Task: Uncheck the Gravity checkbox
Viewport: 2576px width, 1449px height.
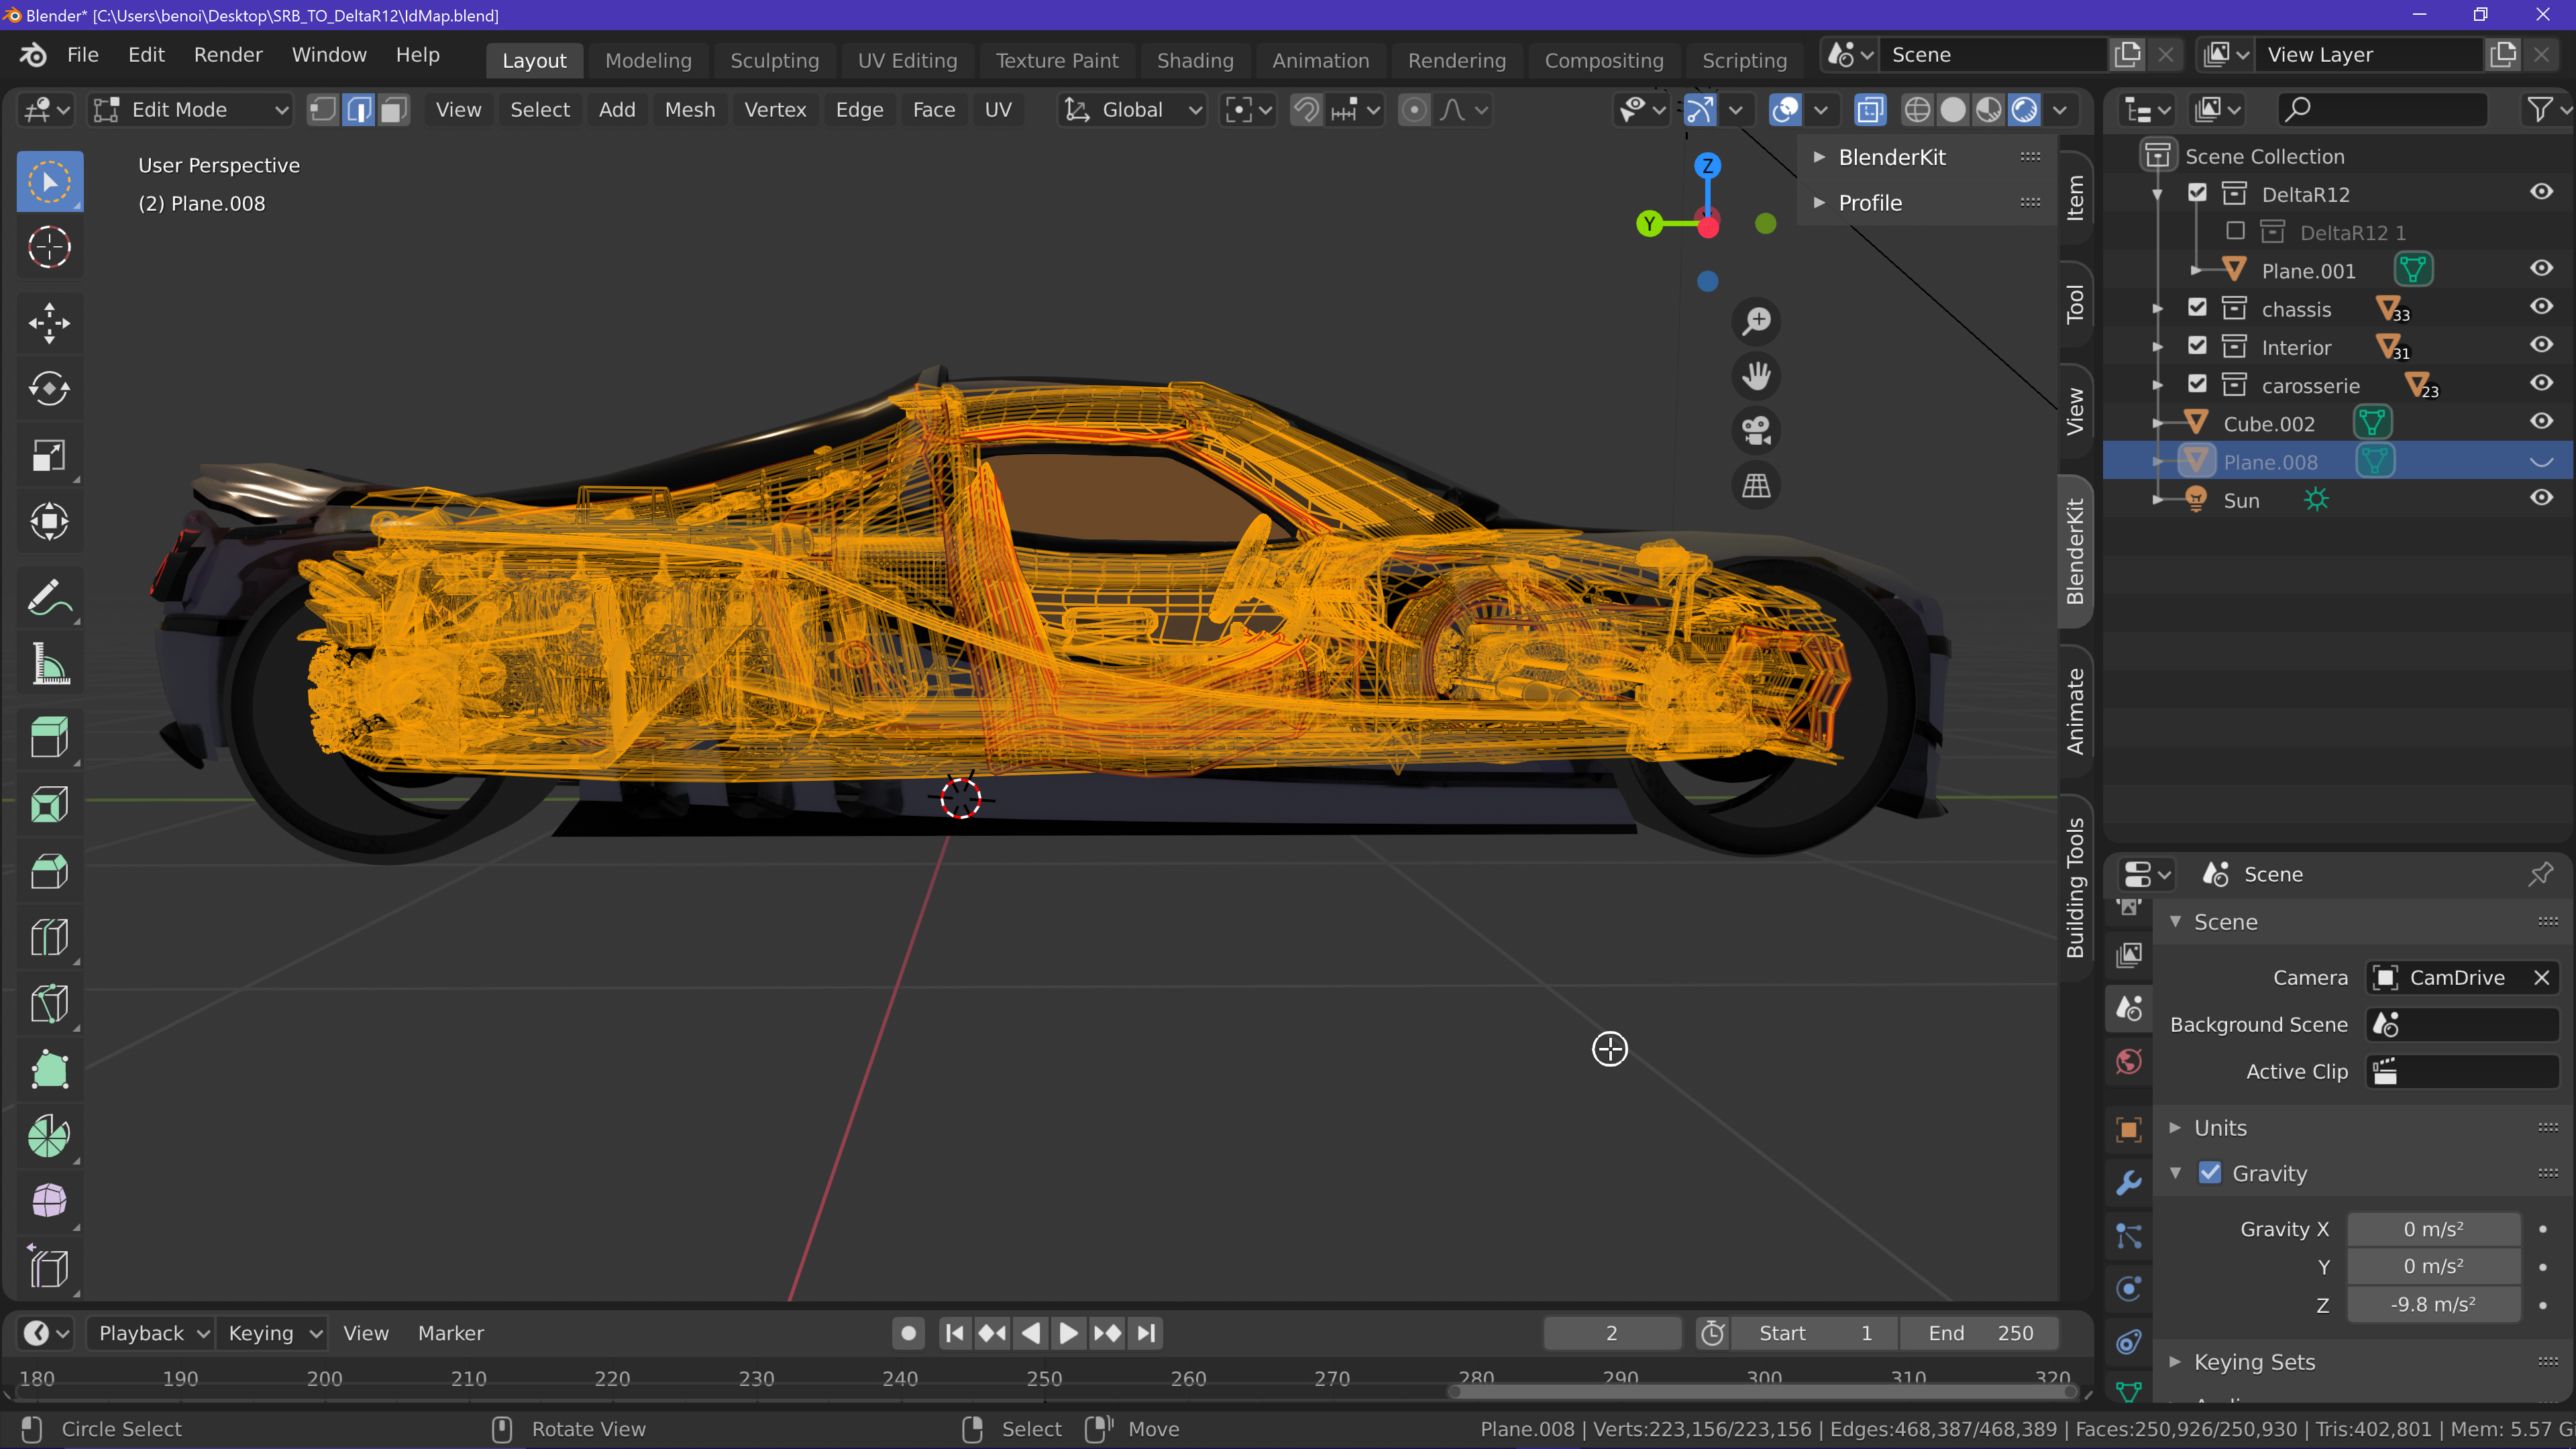Action: coord(2210,1173)
